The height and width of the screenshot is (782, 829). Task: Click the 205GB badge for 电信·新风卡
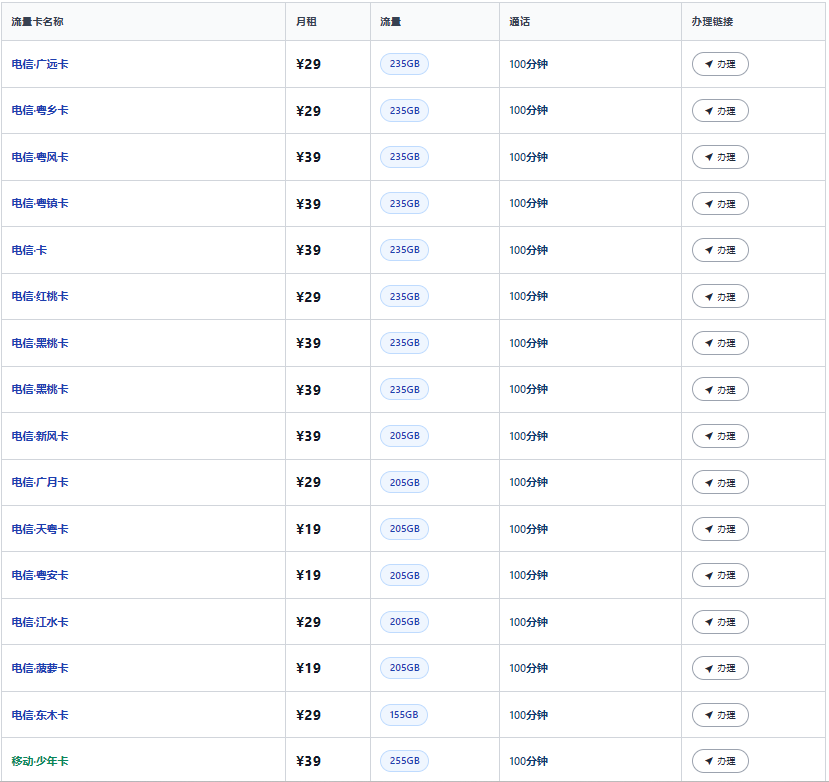pos(404,436)
